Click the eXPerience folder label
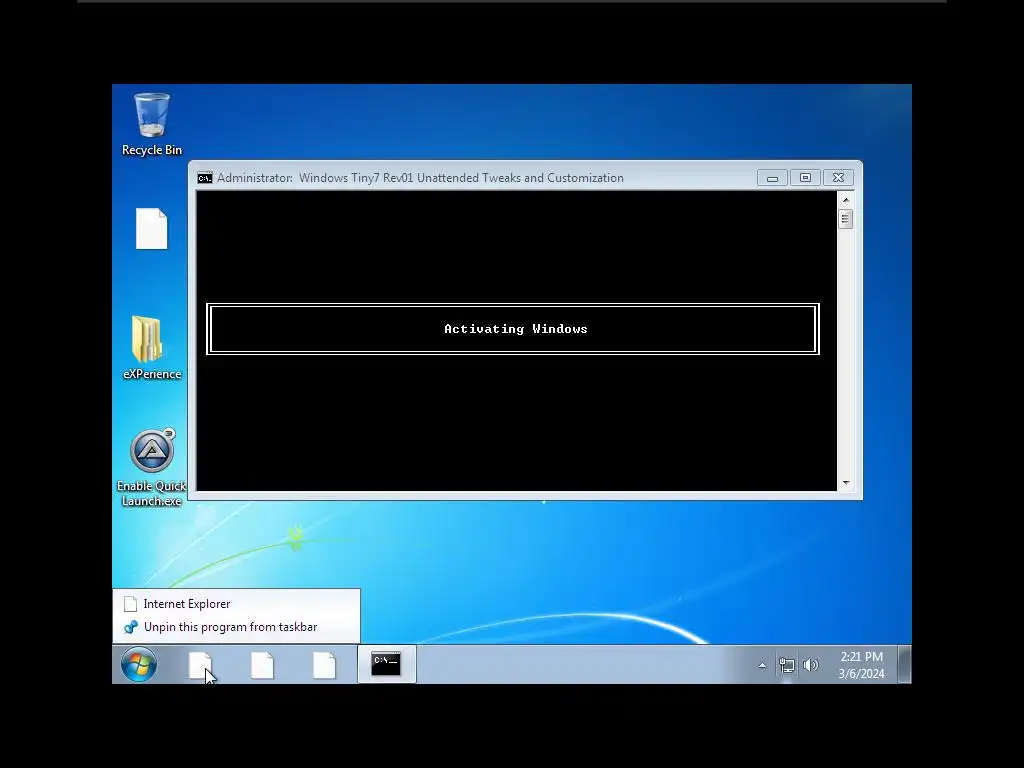Image resolution: width=1024 pixels, height=768 pixels. (x=152, y=374)
